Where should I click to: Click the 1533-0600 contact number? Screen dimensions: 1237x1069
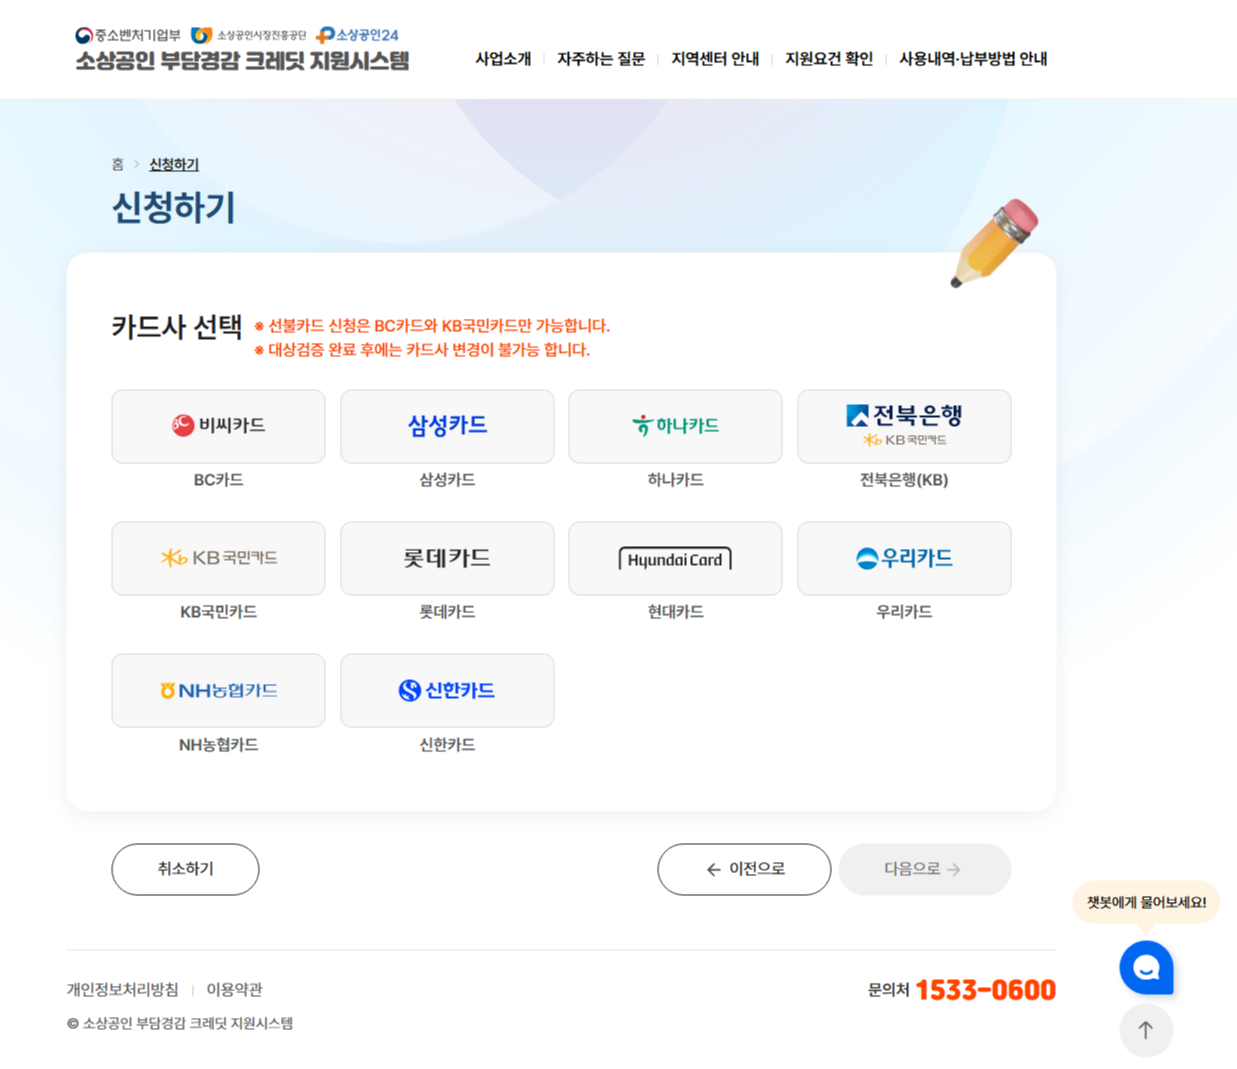tap(985, 990)
